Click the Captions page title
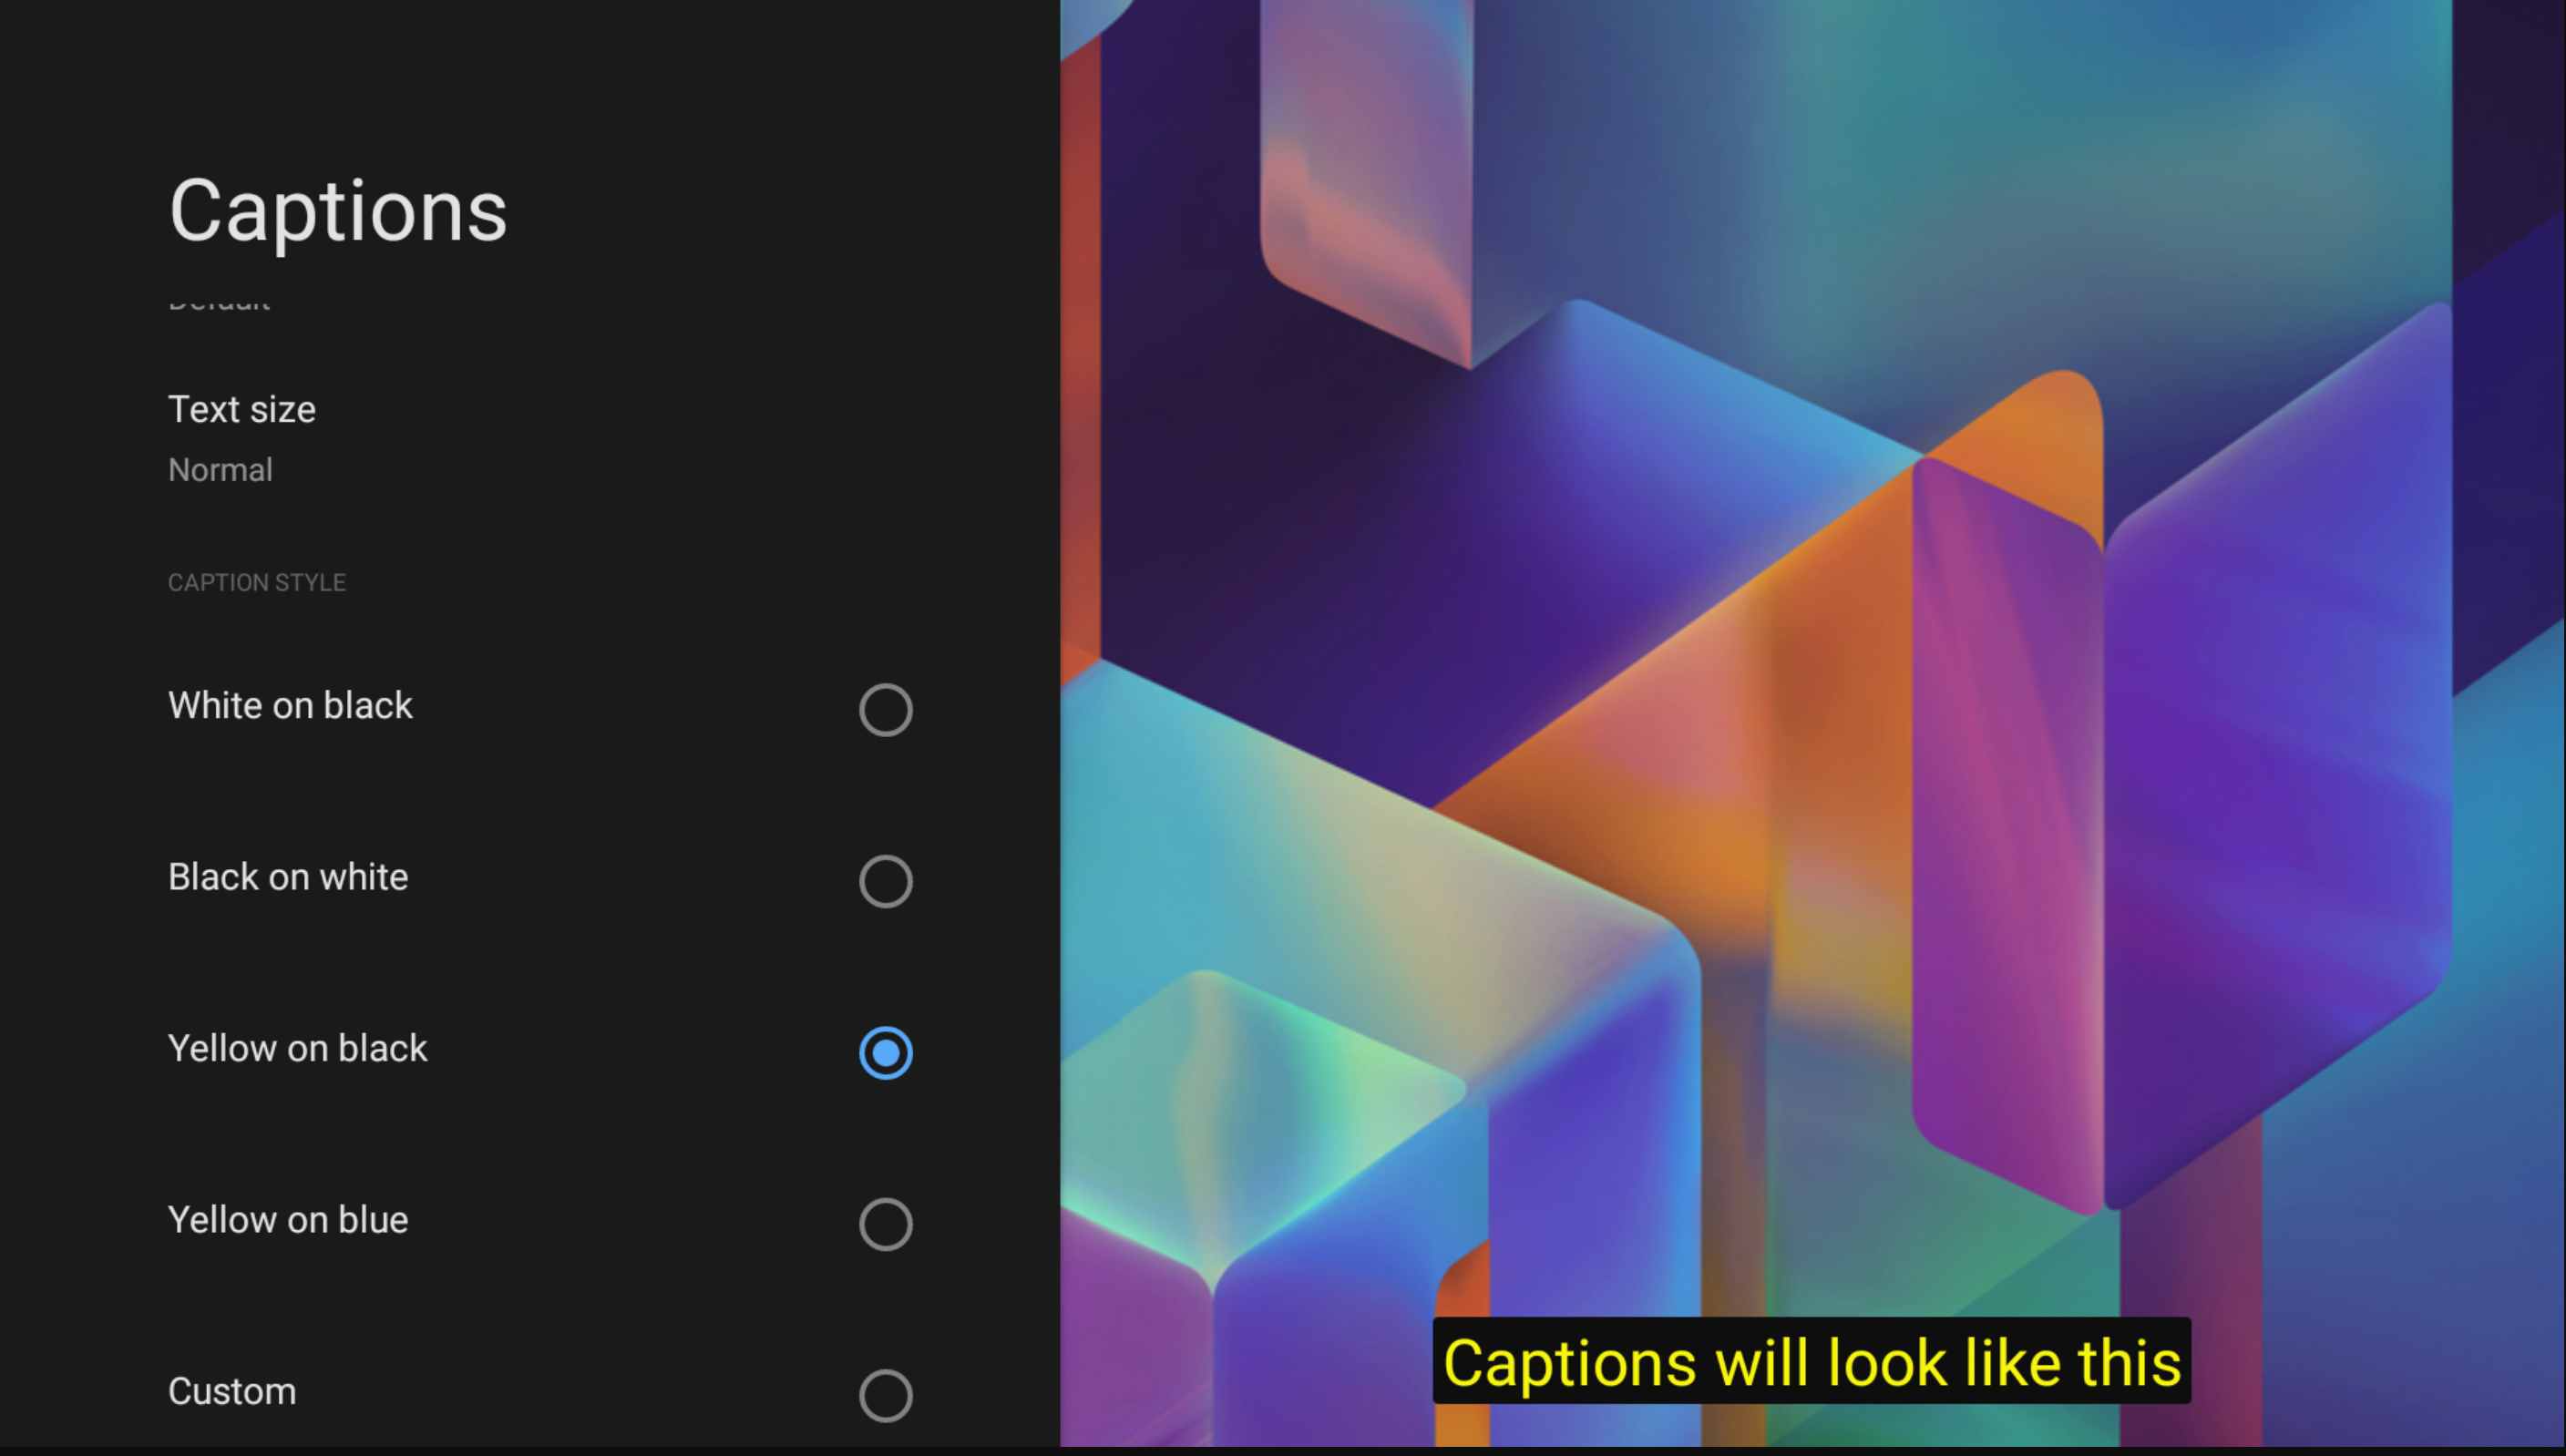Viewport: 2566px width, 1456px height. (338, 212)
